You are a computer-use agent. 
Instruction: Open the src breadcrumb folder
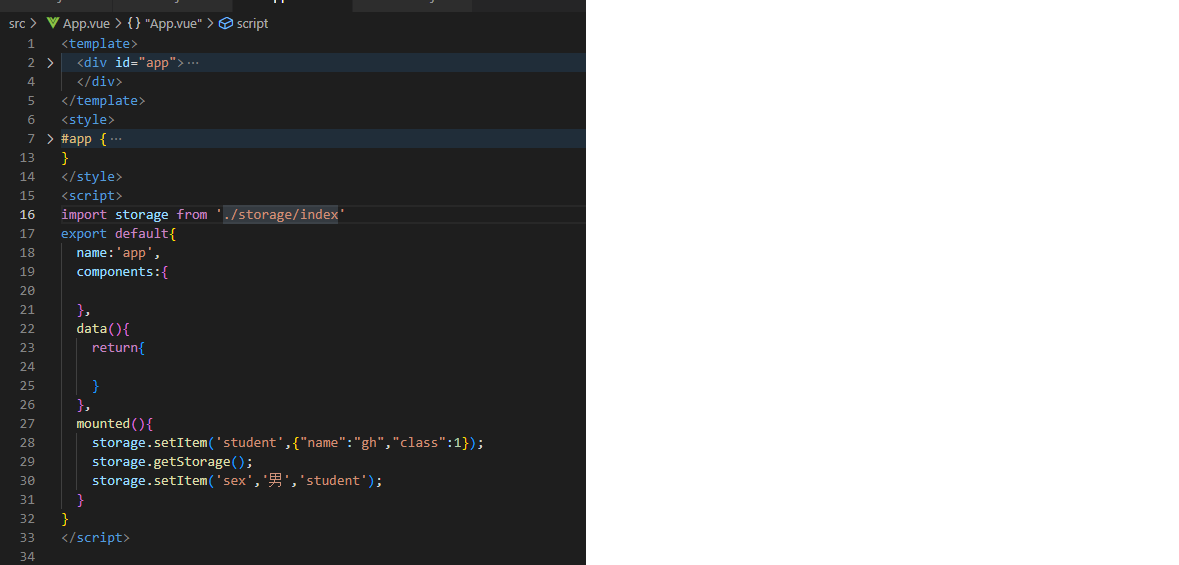point(17,23)
